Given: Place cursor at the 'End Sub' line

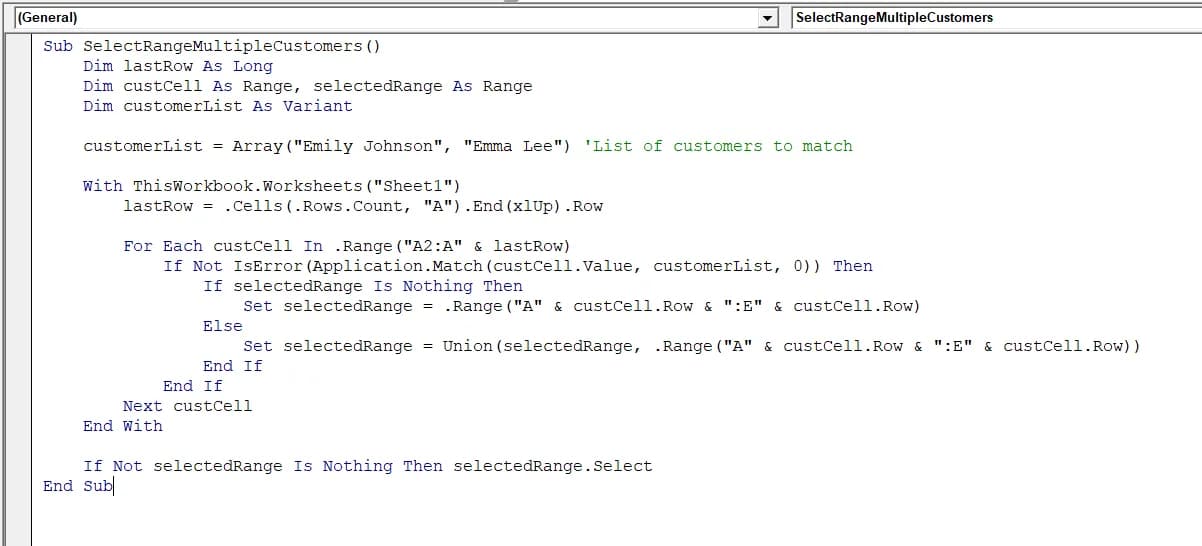Looking at the screenshot, I should click(x=78, y=486).
